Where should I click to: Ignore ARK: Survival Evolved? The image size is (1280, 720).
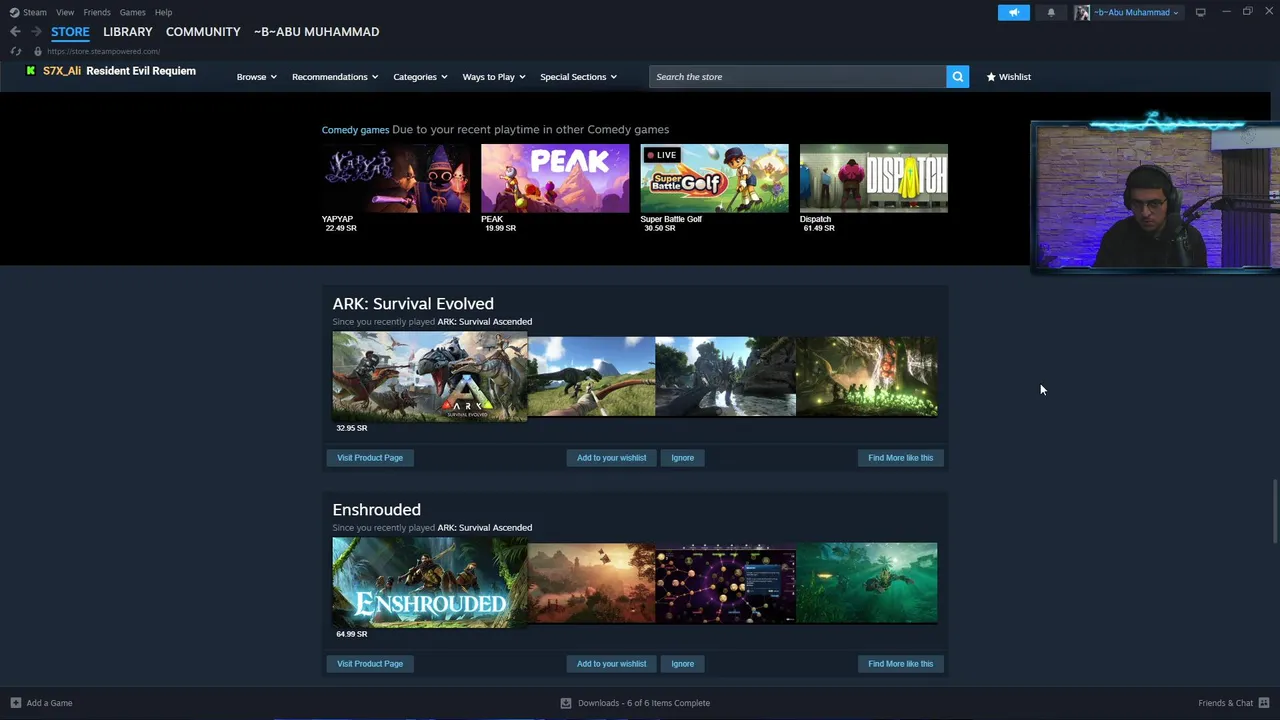[x=683, y=458]
